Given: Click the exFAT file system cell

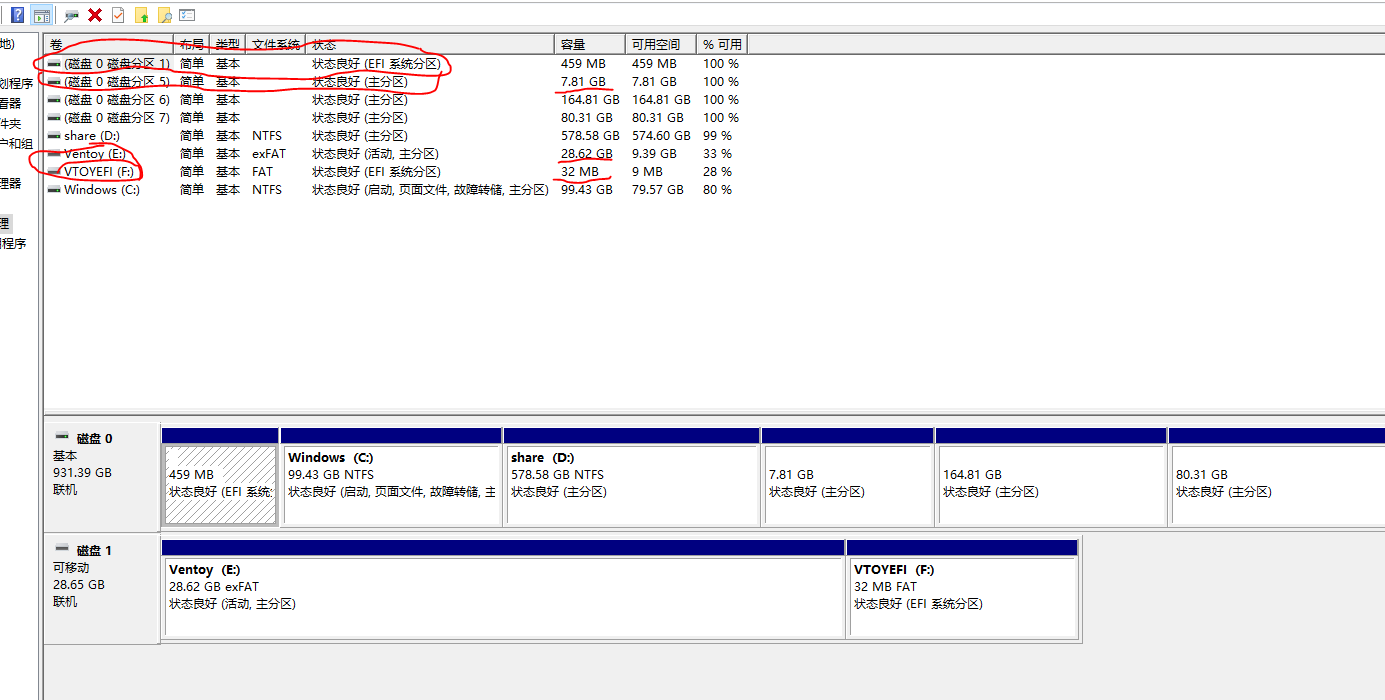Looking at the screenshot, I should (268, 154).
